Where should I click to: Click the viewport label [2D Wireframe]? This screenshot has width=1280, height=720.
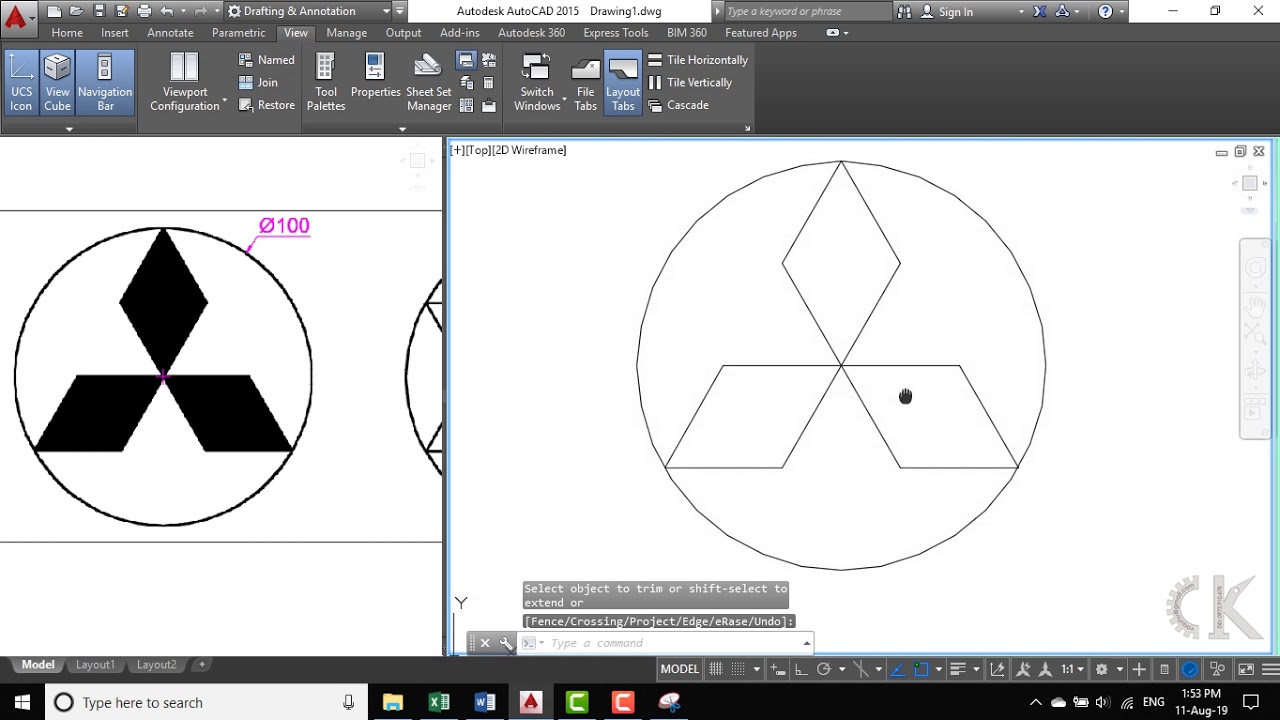tap(529, 150)
